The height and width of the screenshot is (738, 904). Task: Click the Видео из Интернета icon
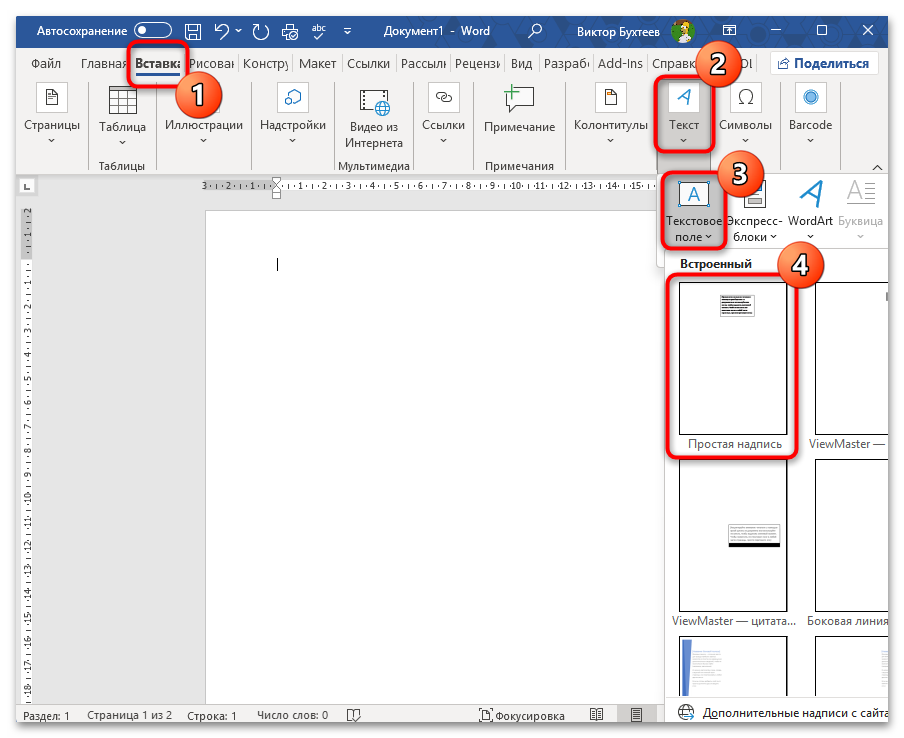tap(374, 101)
